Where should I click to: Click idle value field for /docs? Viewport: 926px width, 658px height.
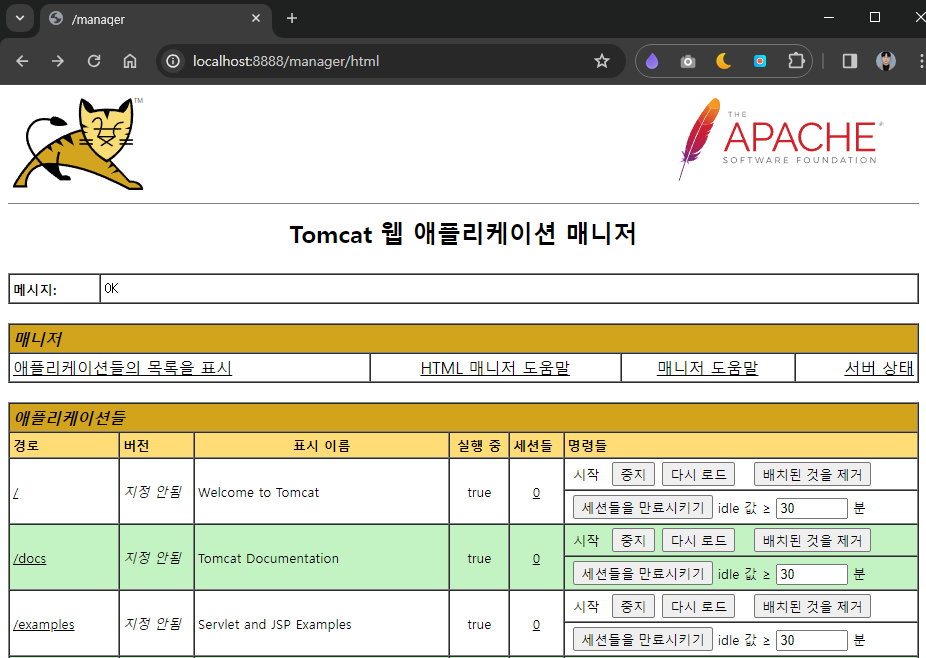click(811, 574)
